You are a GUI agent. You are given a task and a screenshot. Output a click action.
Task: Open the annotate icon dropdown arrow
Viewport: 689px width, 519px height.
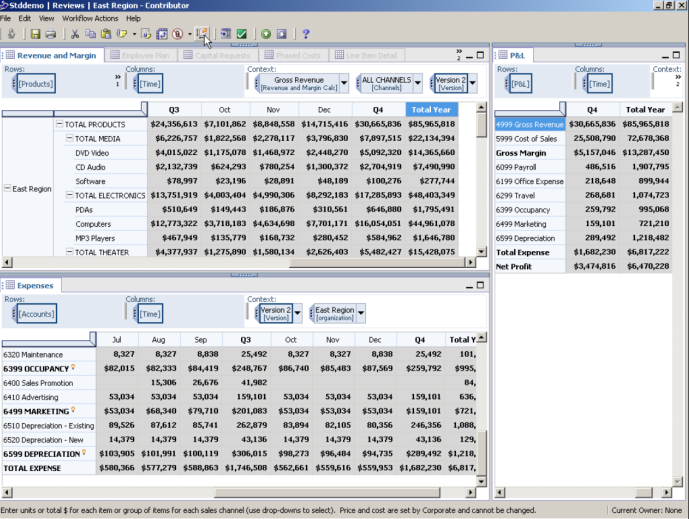tap(134, 34)
